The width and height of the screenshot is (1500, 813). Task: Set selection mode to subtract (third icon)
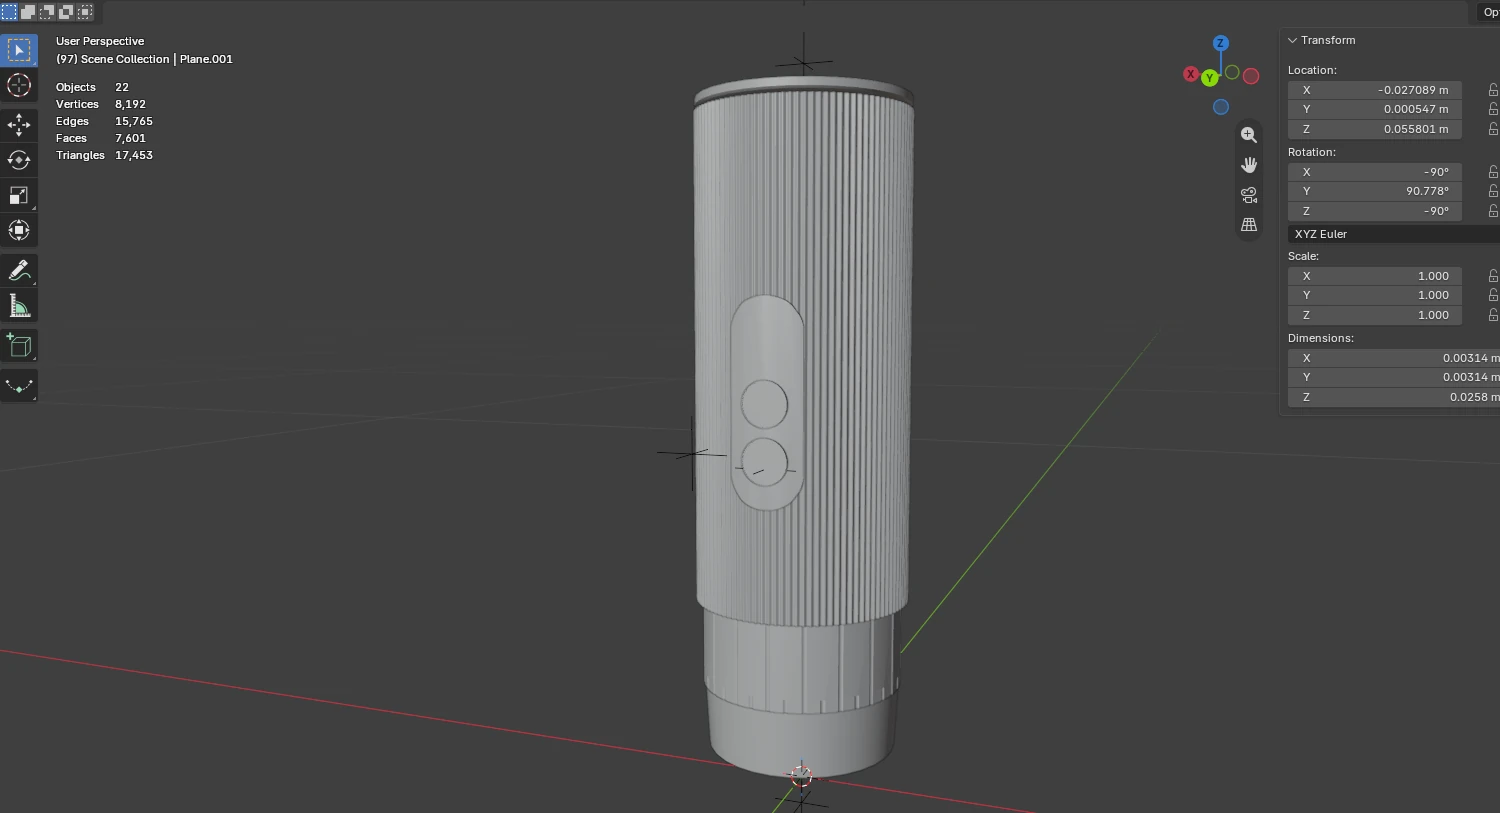(x=47, y=12)
